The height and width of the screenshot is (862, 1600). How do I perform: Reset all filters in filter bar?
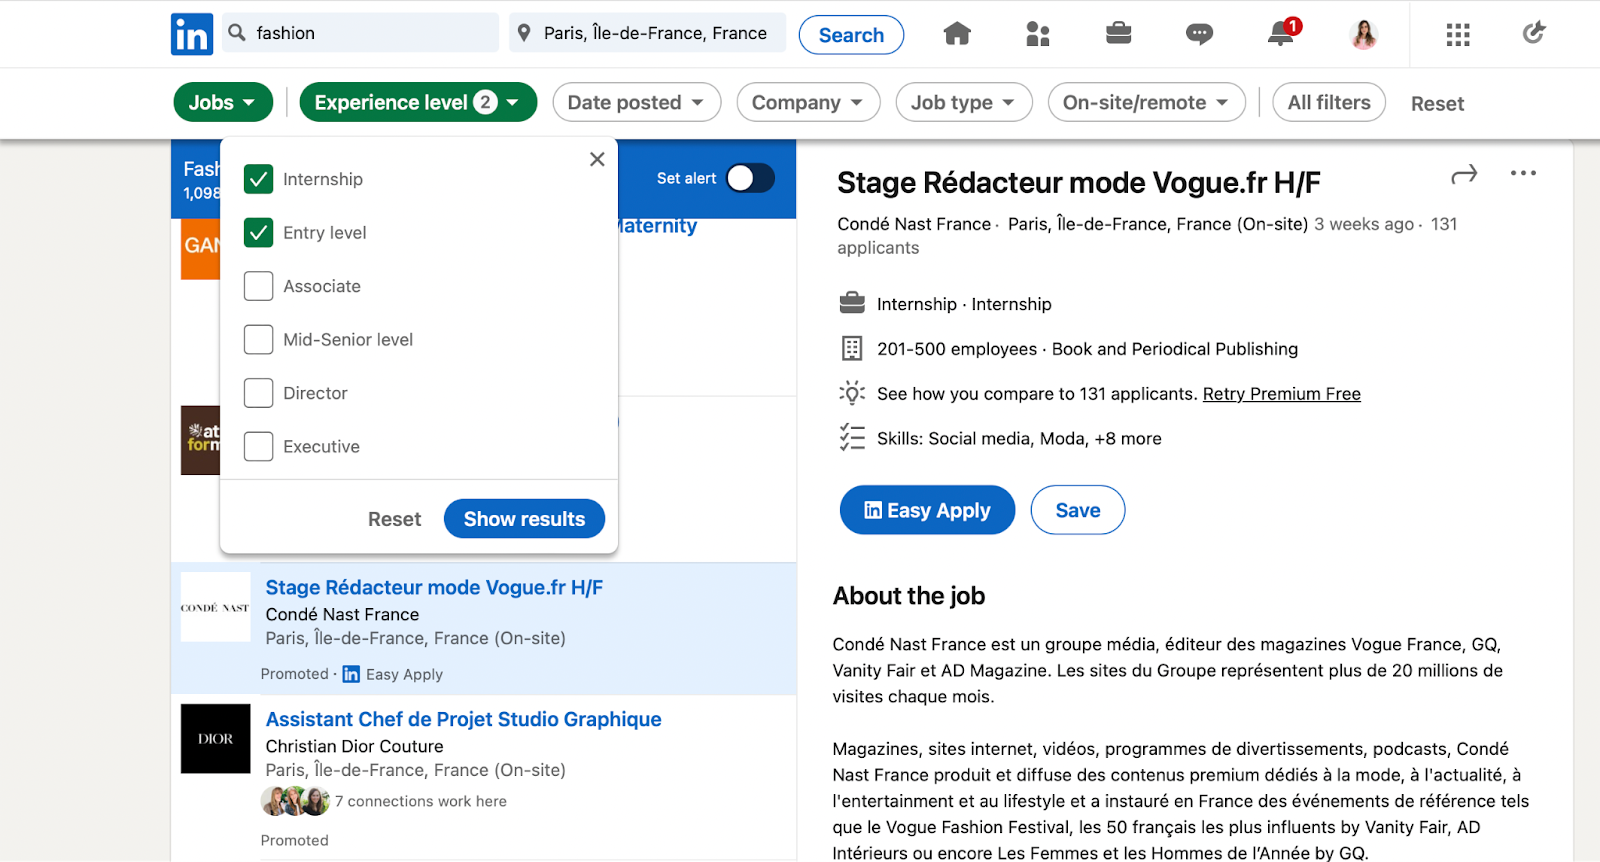click(1437, 103)
